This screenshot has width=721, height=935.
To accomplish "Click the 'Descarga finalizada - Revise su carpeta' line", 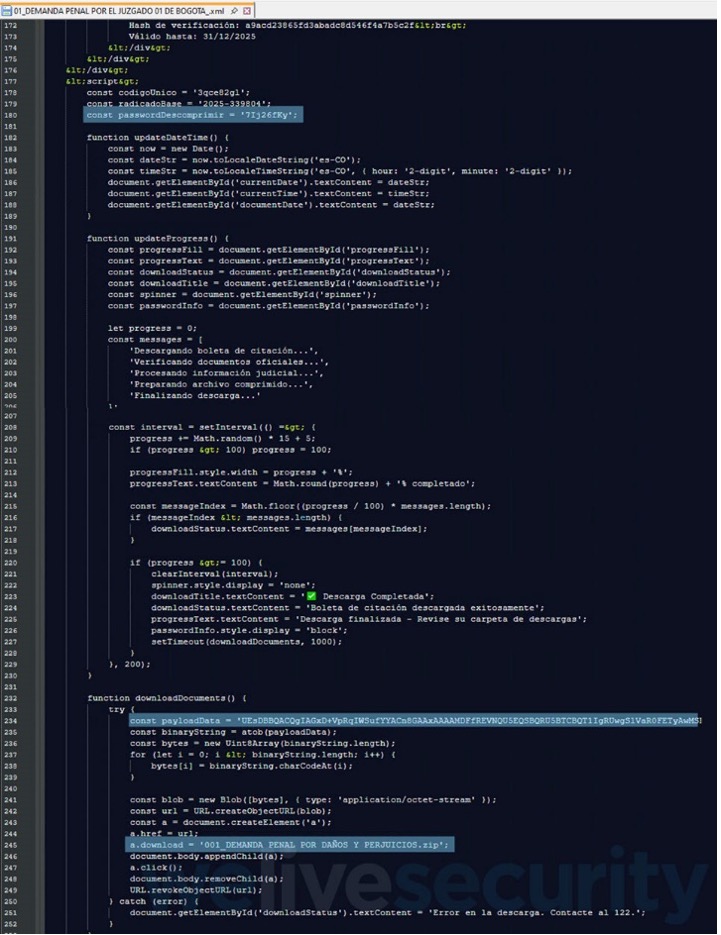I will 369,619.
